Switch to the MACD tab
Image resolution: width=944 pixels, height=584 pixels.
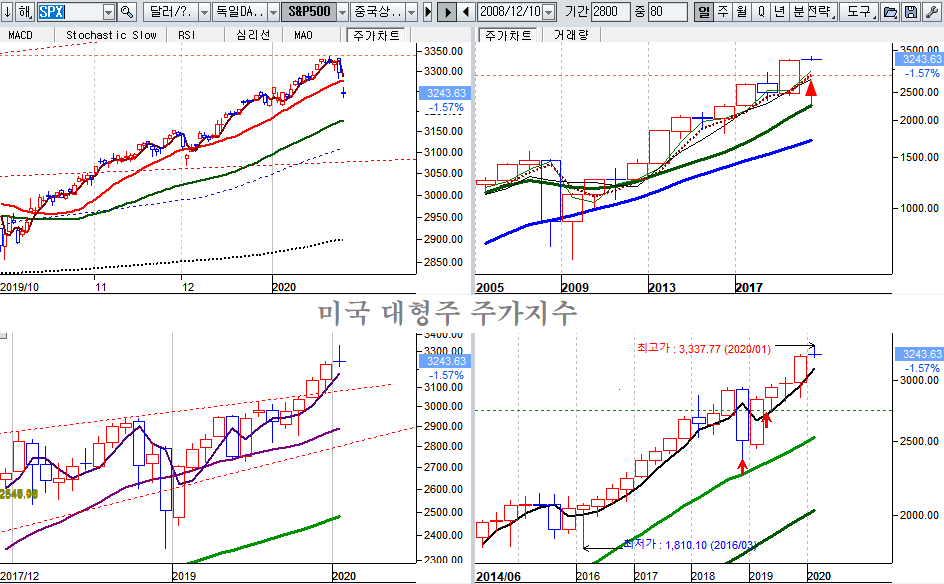coord(21,35)
